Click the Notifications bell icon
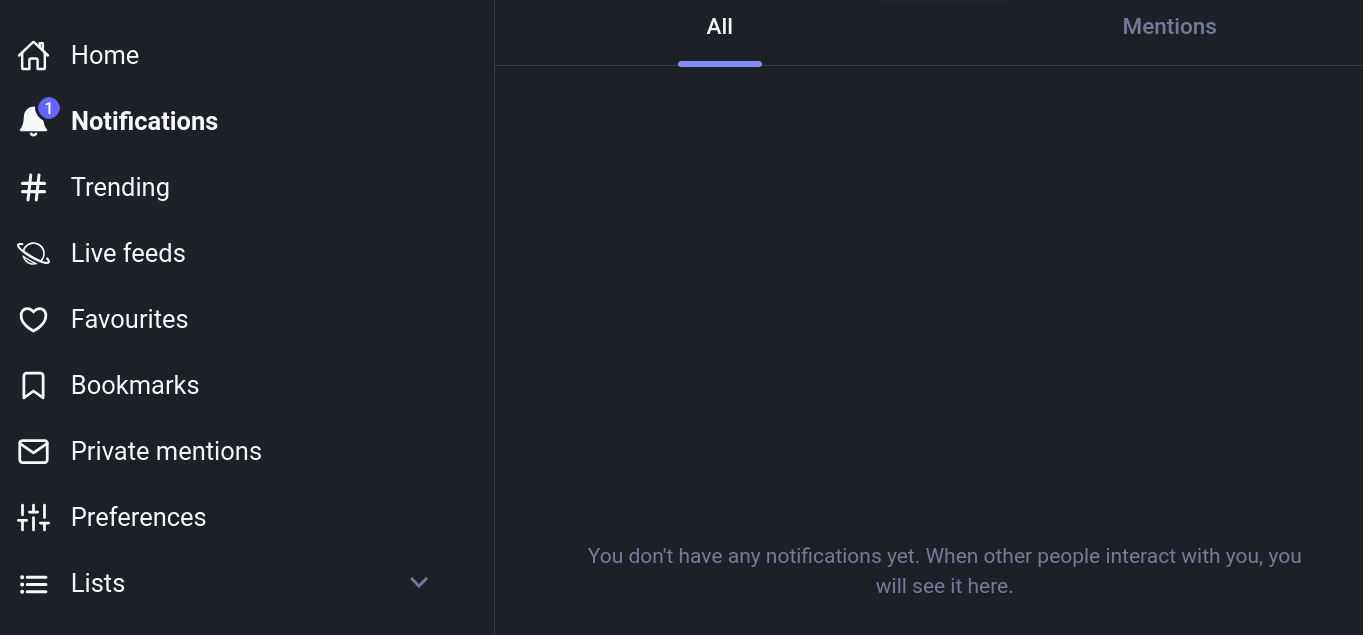Screen dimensions: 1363x635 tap(34, 122)
